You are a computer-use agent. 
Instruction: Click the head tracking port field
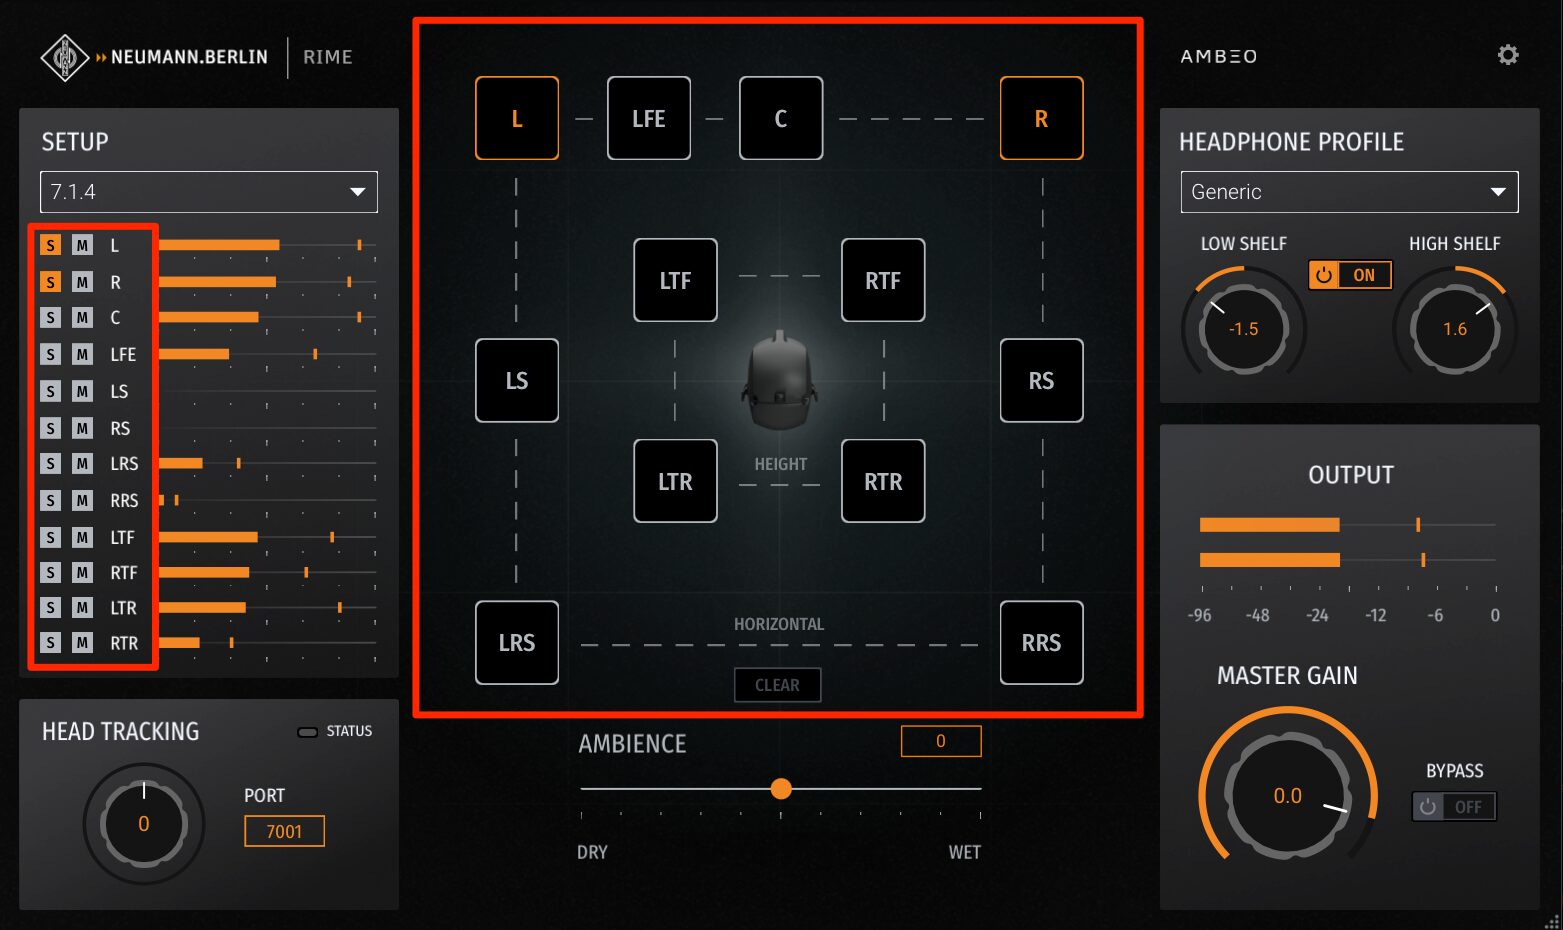[x=284, y=831]
